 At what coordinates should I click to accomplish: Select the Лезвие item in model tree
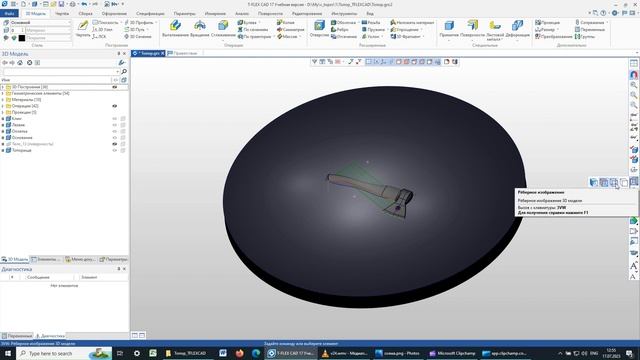coord(18,125)
